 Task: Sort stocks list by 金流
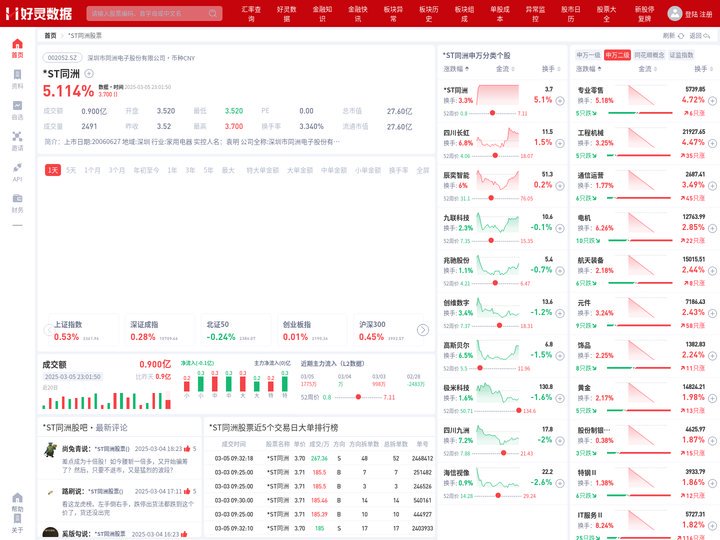[x=505, y=69]
